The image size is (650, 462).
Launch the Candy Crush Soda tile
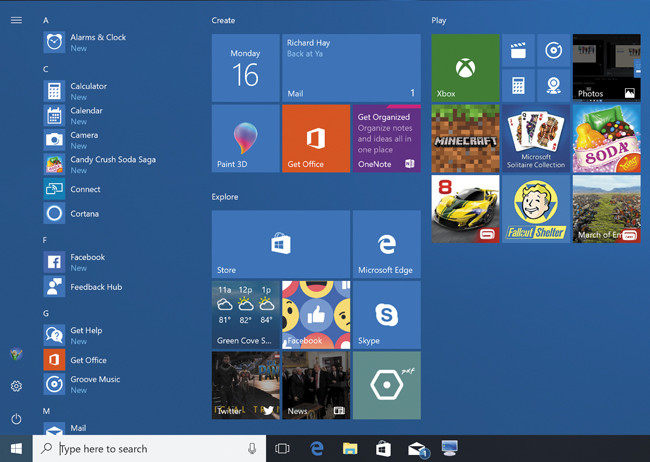pos(606,139)
